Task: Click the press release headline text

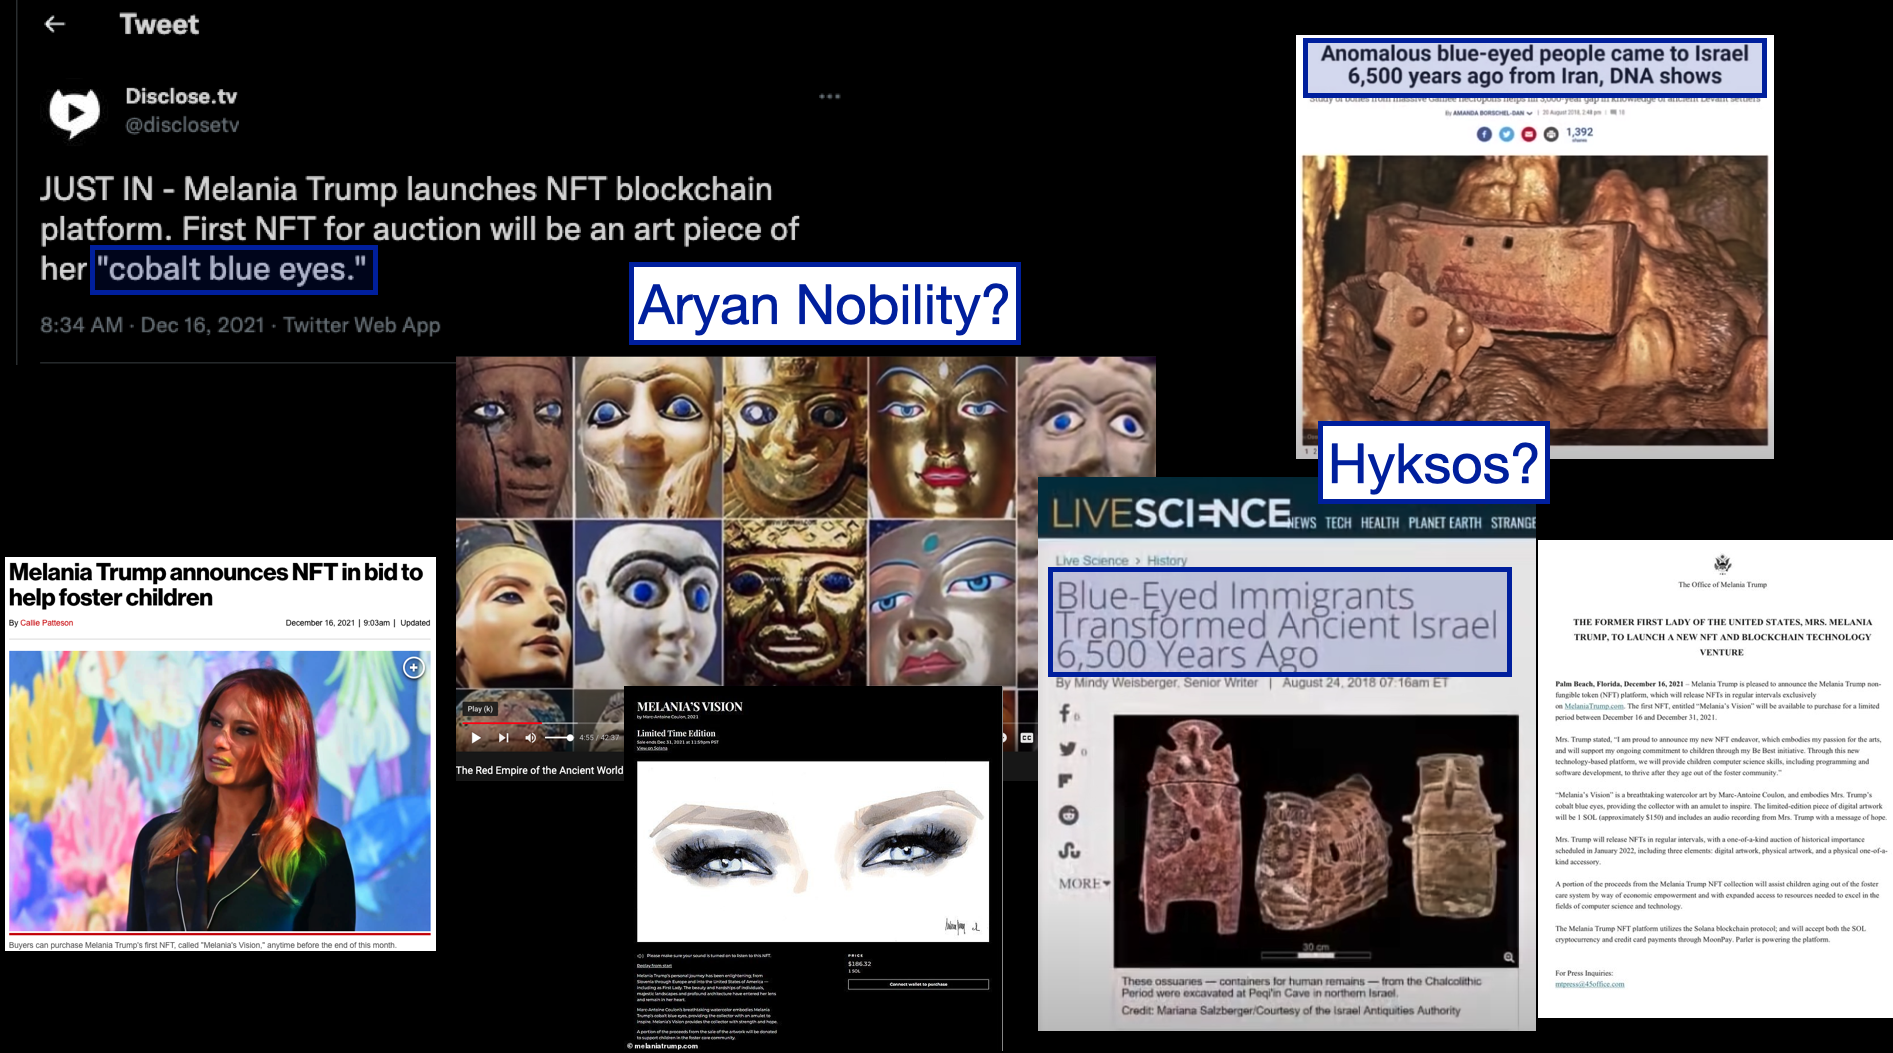Action: pyautogui.click(x=1722, y=637)
